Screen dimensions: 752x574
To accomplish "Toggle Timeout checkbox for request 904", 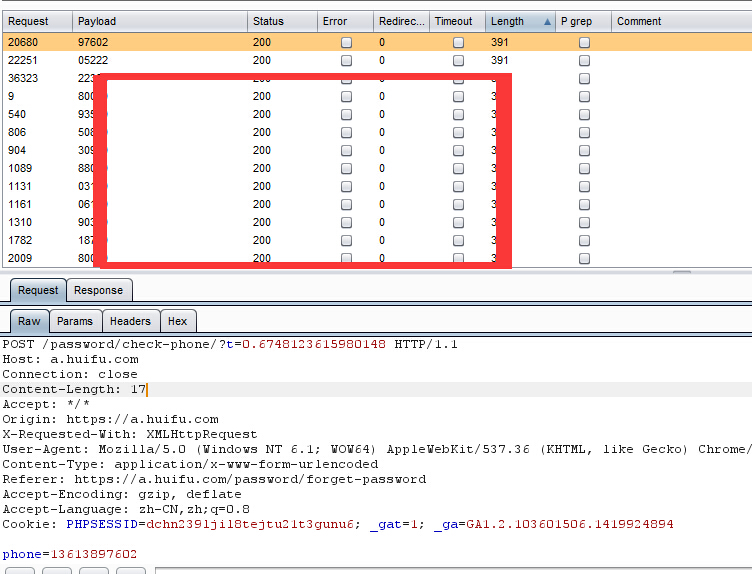I will (x=458, y=151).
